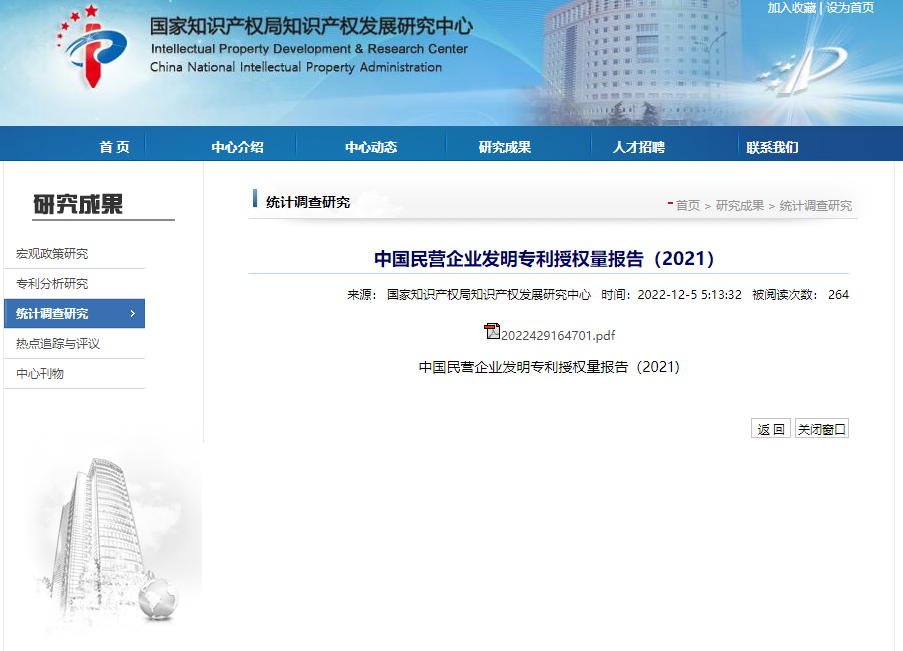Click 研究成果 in the breadcrumb trail

click(740, 206)
